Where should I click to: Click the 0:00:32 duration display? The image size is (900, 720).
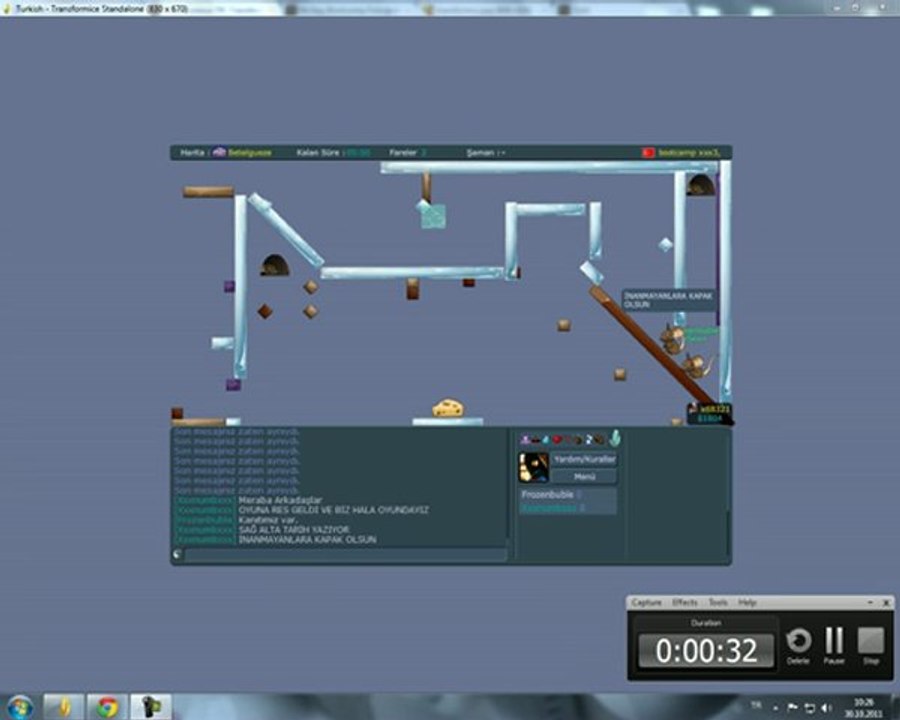tap(706, 651)
